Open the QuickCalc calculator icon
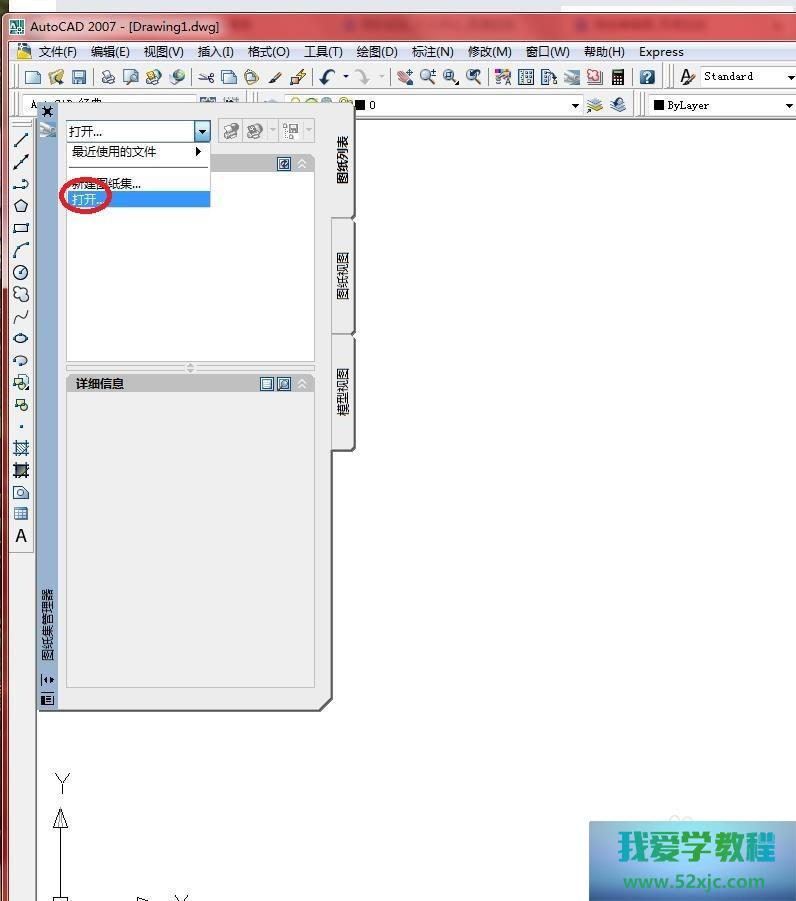The height and width of the screenshot is (901, 796). [618, 77]
